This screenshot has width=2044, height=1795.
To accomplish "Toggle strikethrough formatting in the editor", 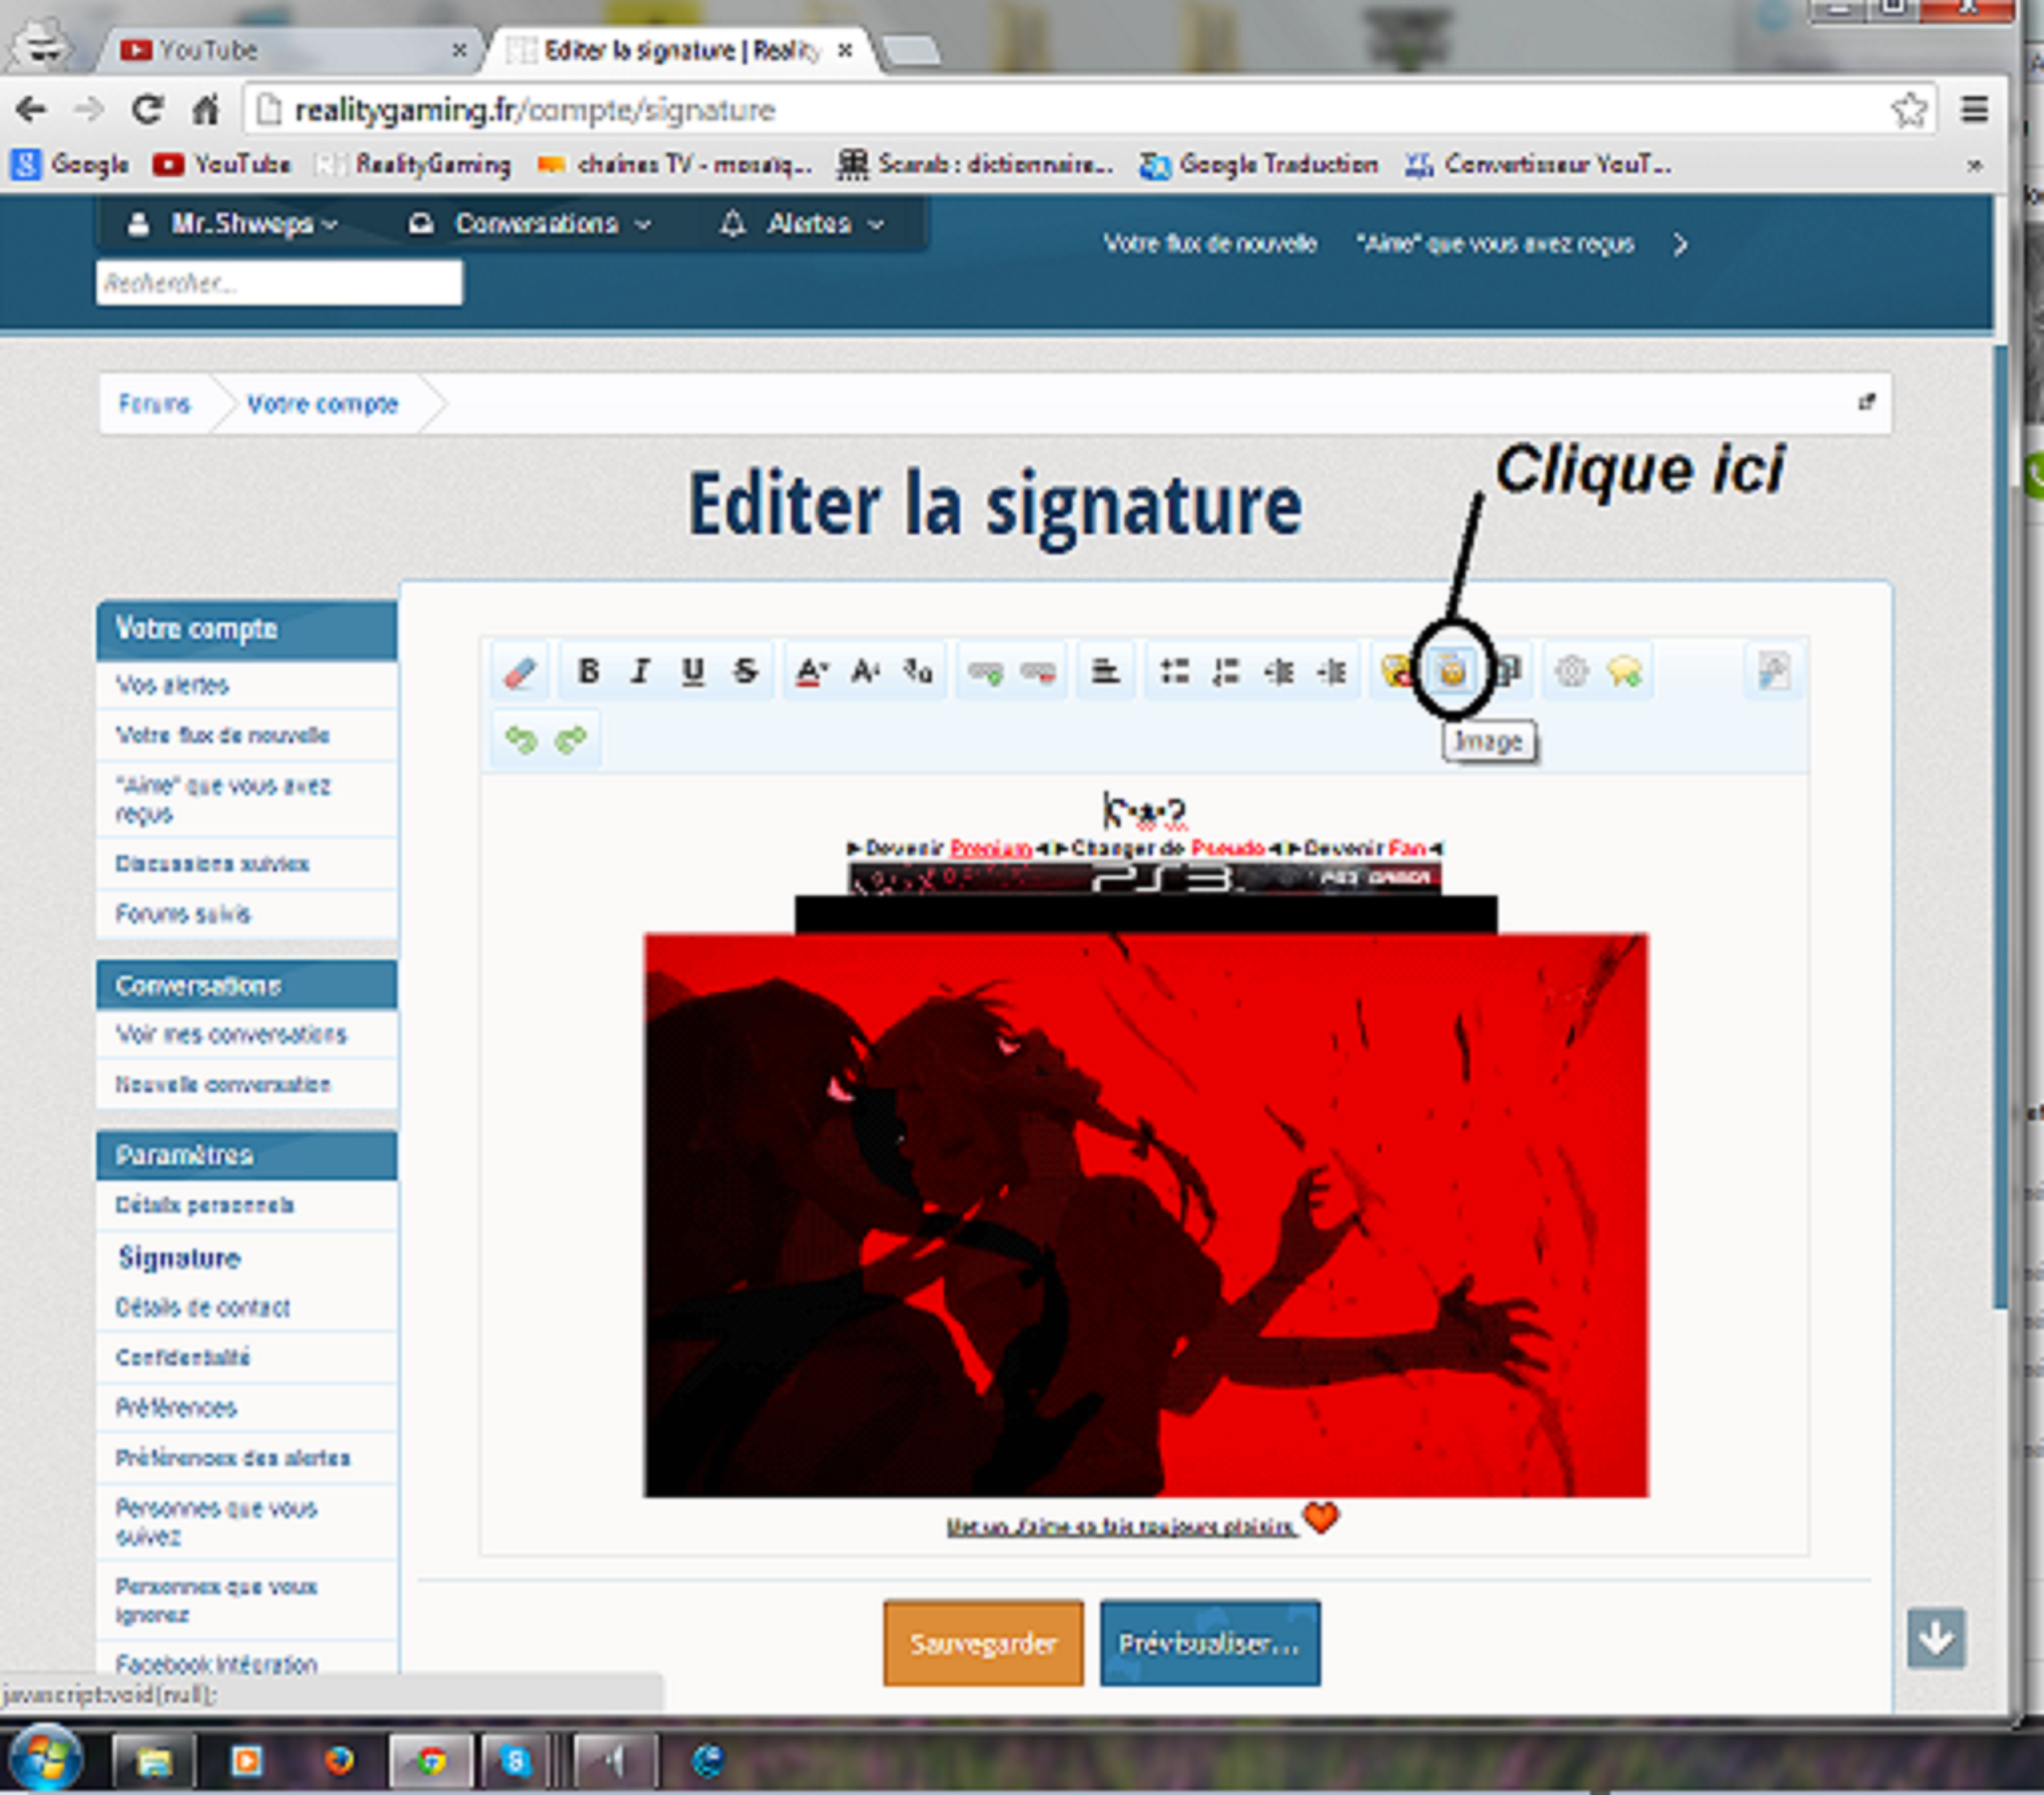I will click(x=745, y=671).
